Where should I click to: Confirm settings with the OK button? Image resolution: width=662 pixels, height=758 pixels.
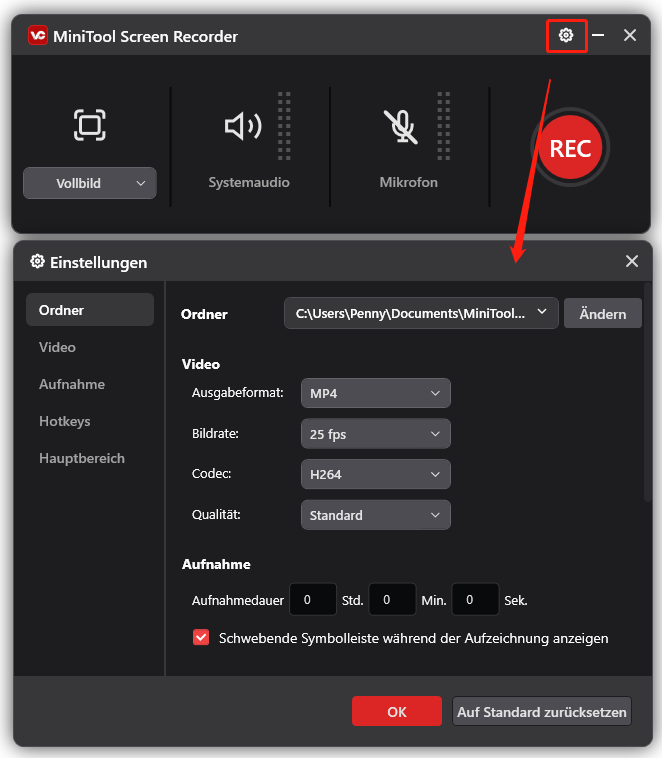click(x=397, y=711)
